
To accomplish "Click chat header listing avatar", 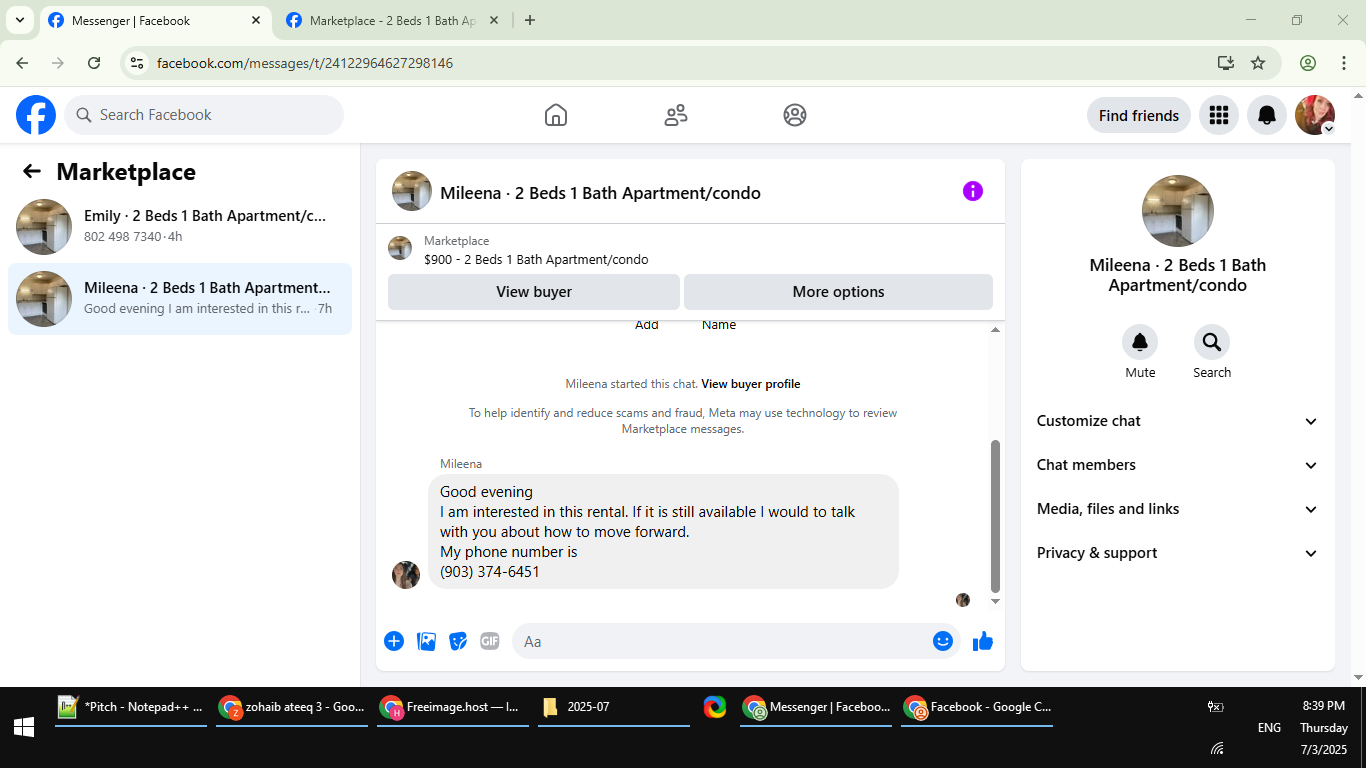I will pos(412,191).
